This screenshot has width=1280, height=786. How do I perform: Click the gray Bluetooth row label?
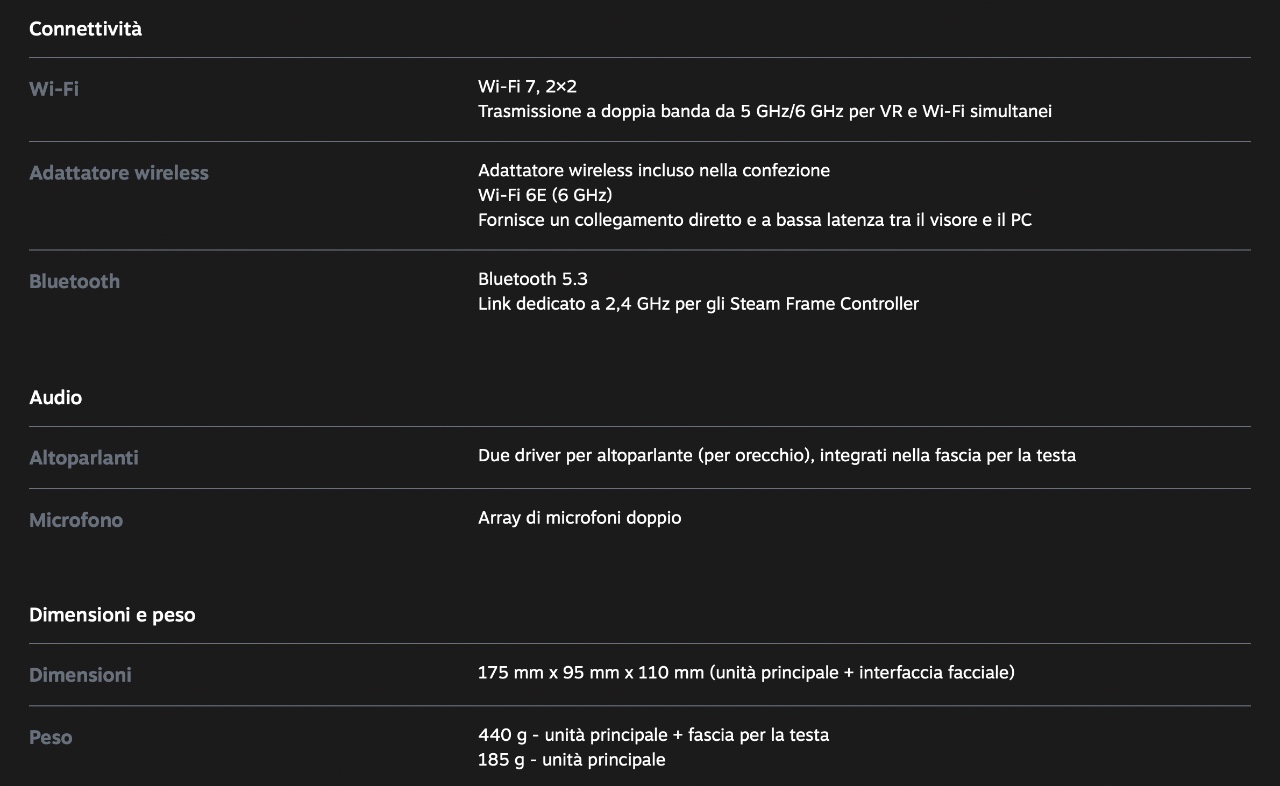[x=74, y=281]
